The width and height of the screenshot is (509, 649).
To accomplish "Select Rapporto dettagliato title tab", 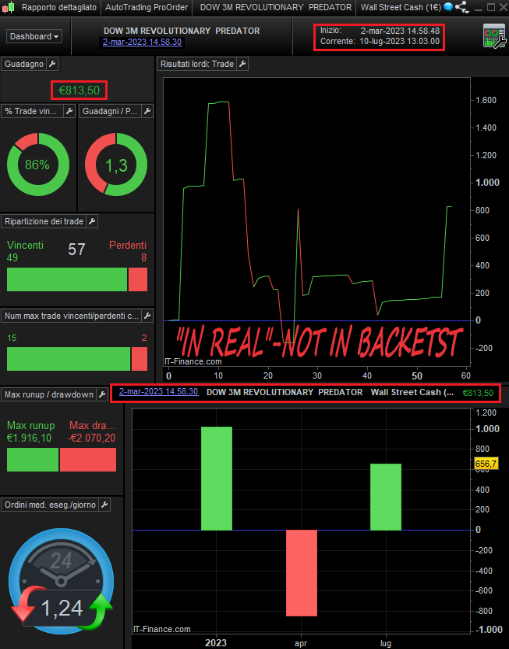I will click(x=59, y=7).
